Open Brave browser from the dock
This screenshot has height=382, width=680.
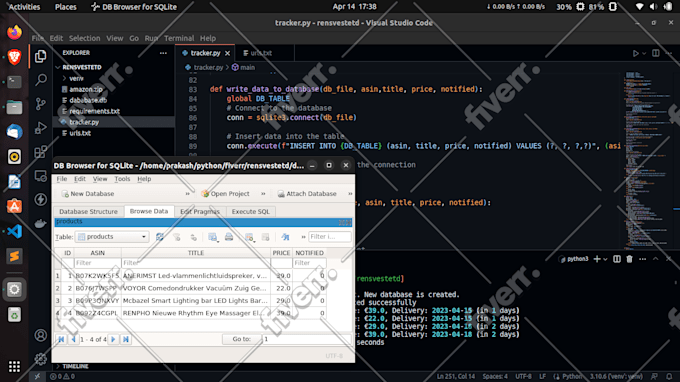point(14,57)
